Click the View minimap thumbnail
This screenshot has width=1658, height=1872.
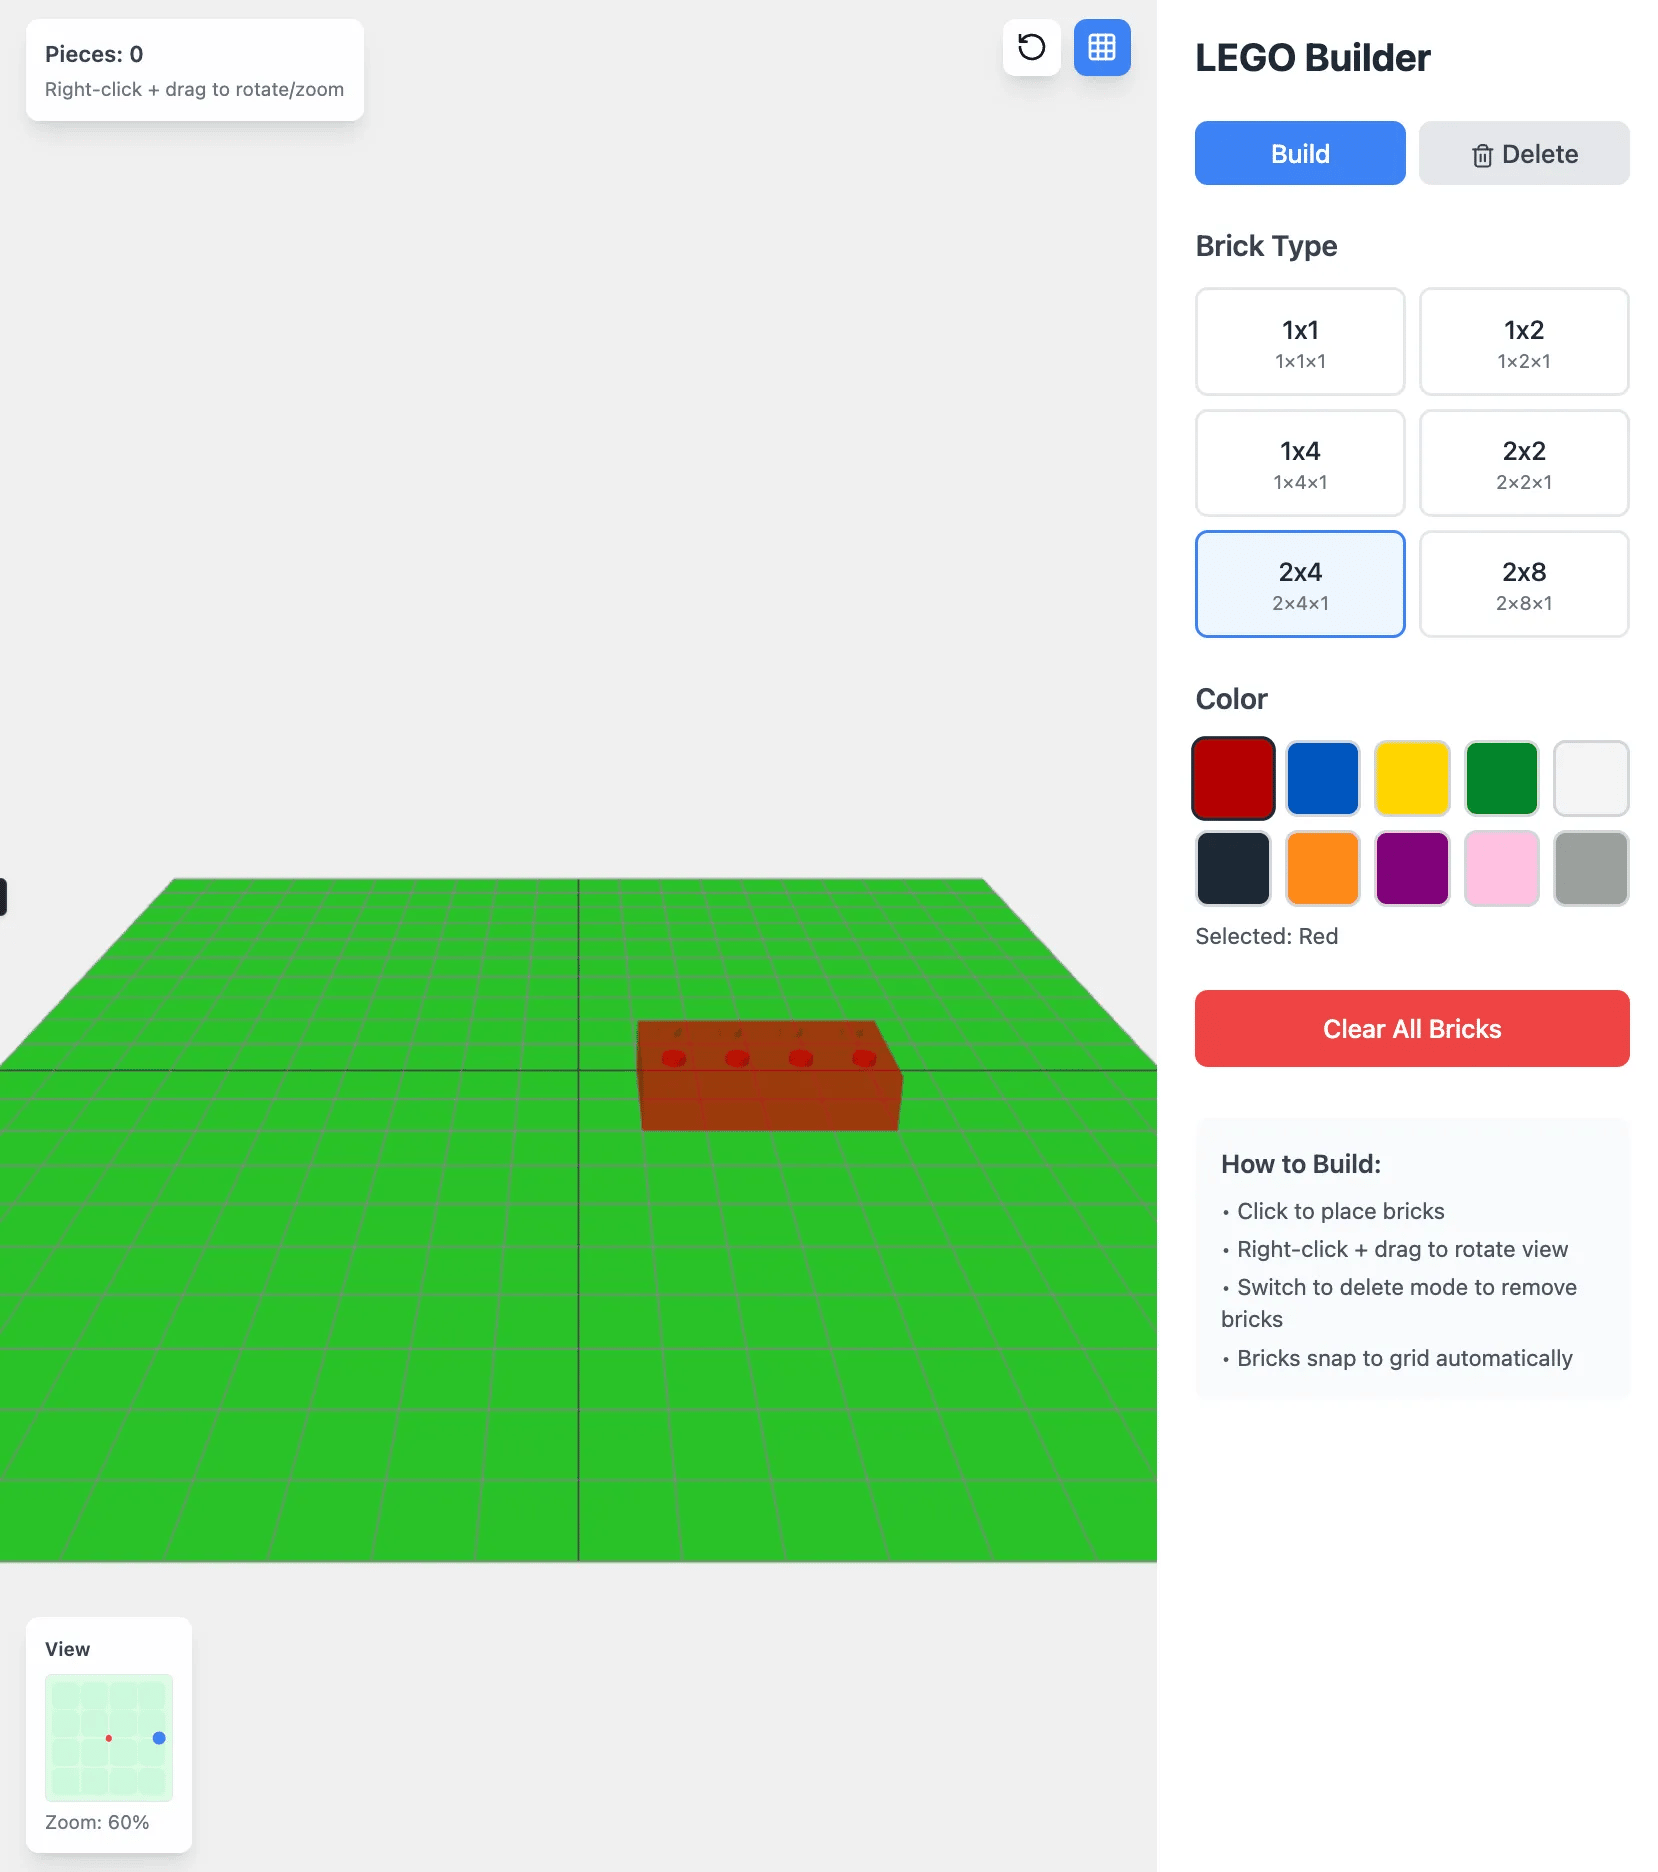pyautogui.click(x=109, y=1737)
